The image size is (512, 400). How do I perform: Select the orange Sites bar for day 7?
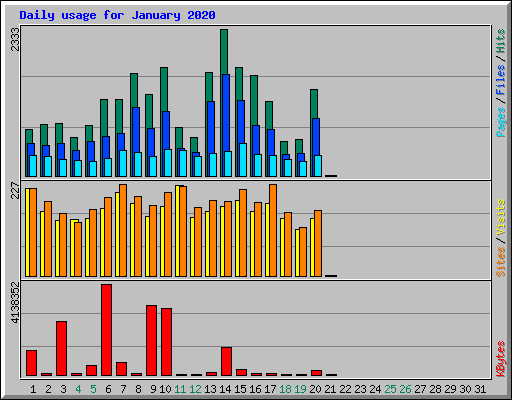[x=123, y=230]
